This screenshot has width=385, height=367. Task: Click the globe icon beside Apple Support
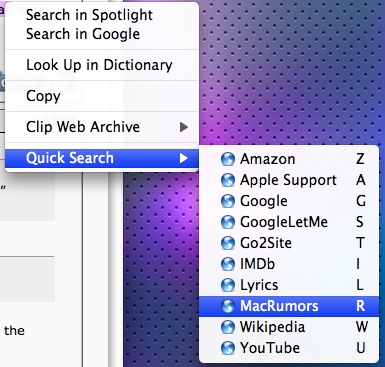click(x=228, y=180)
